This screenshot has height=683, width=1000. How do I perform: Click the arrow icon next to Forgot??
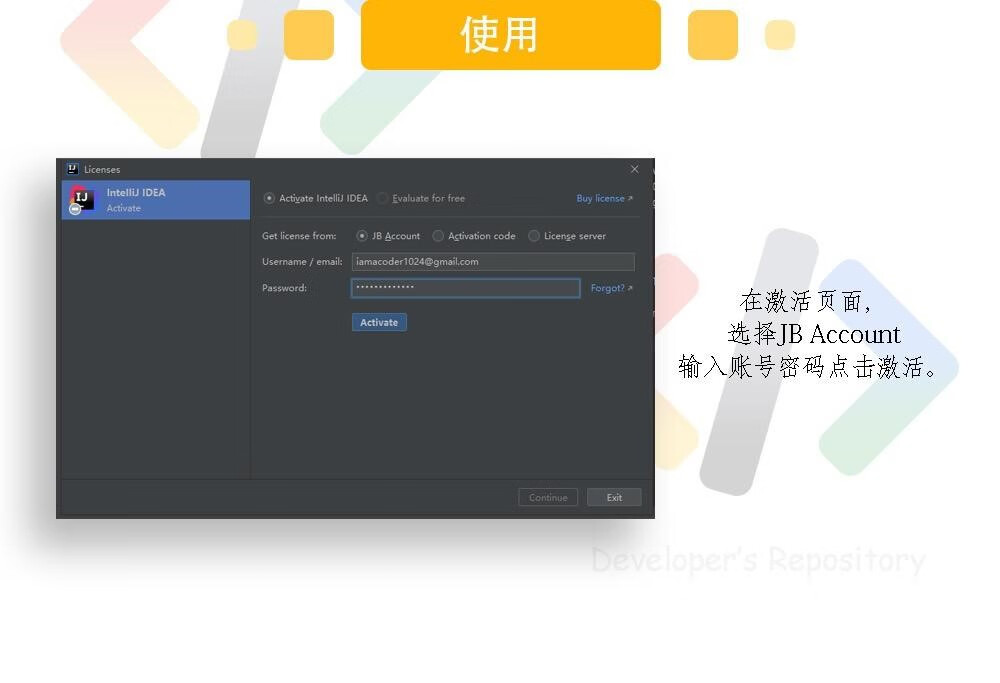click(x=630, y=289)
